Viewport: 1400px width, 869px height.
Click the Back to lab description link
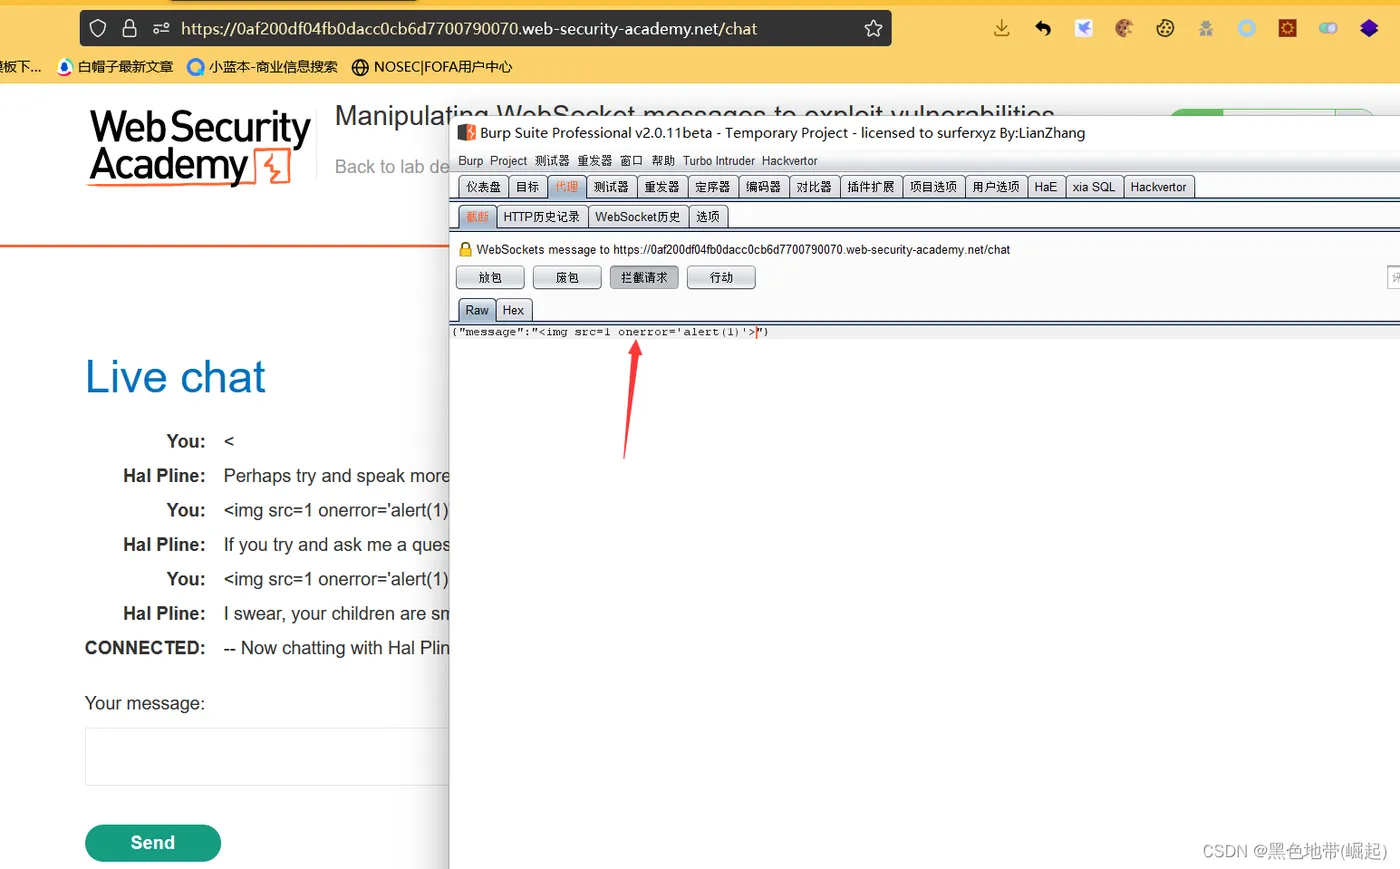point(392,167)
